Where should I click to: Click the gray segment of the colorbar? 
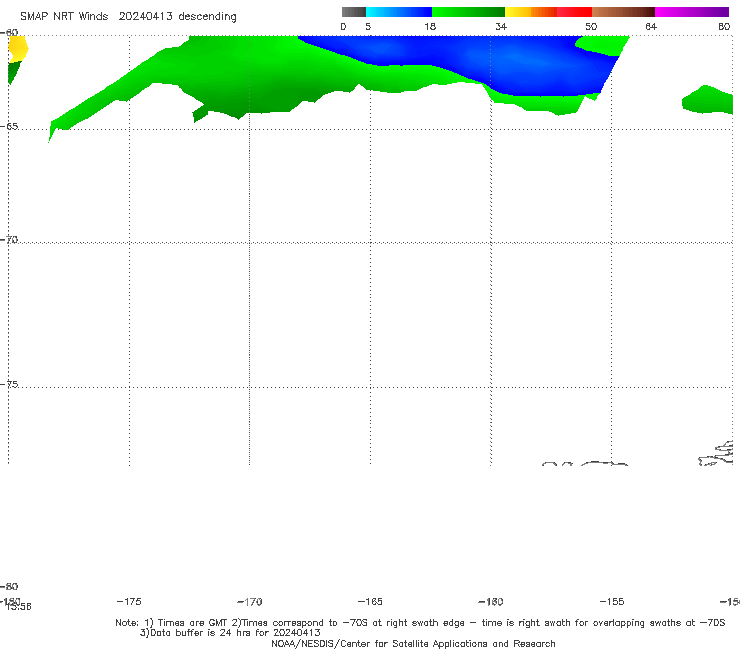(x=353, y=12)
